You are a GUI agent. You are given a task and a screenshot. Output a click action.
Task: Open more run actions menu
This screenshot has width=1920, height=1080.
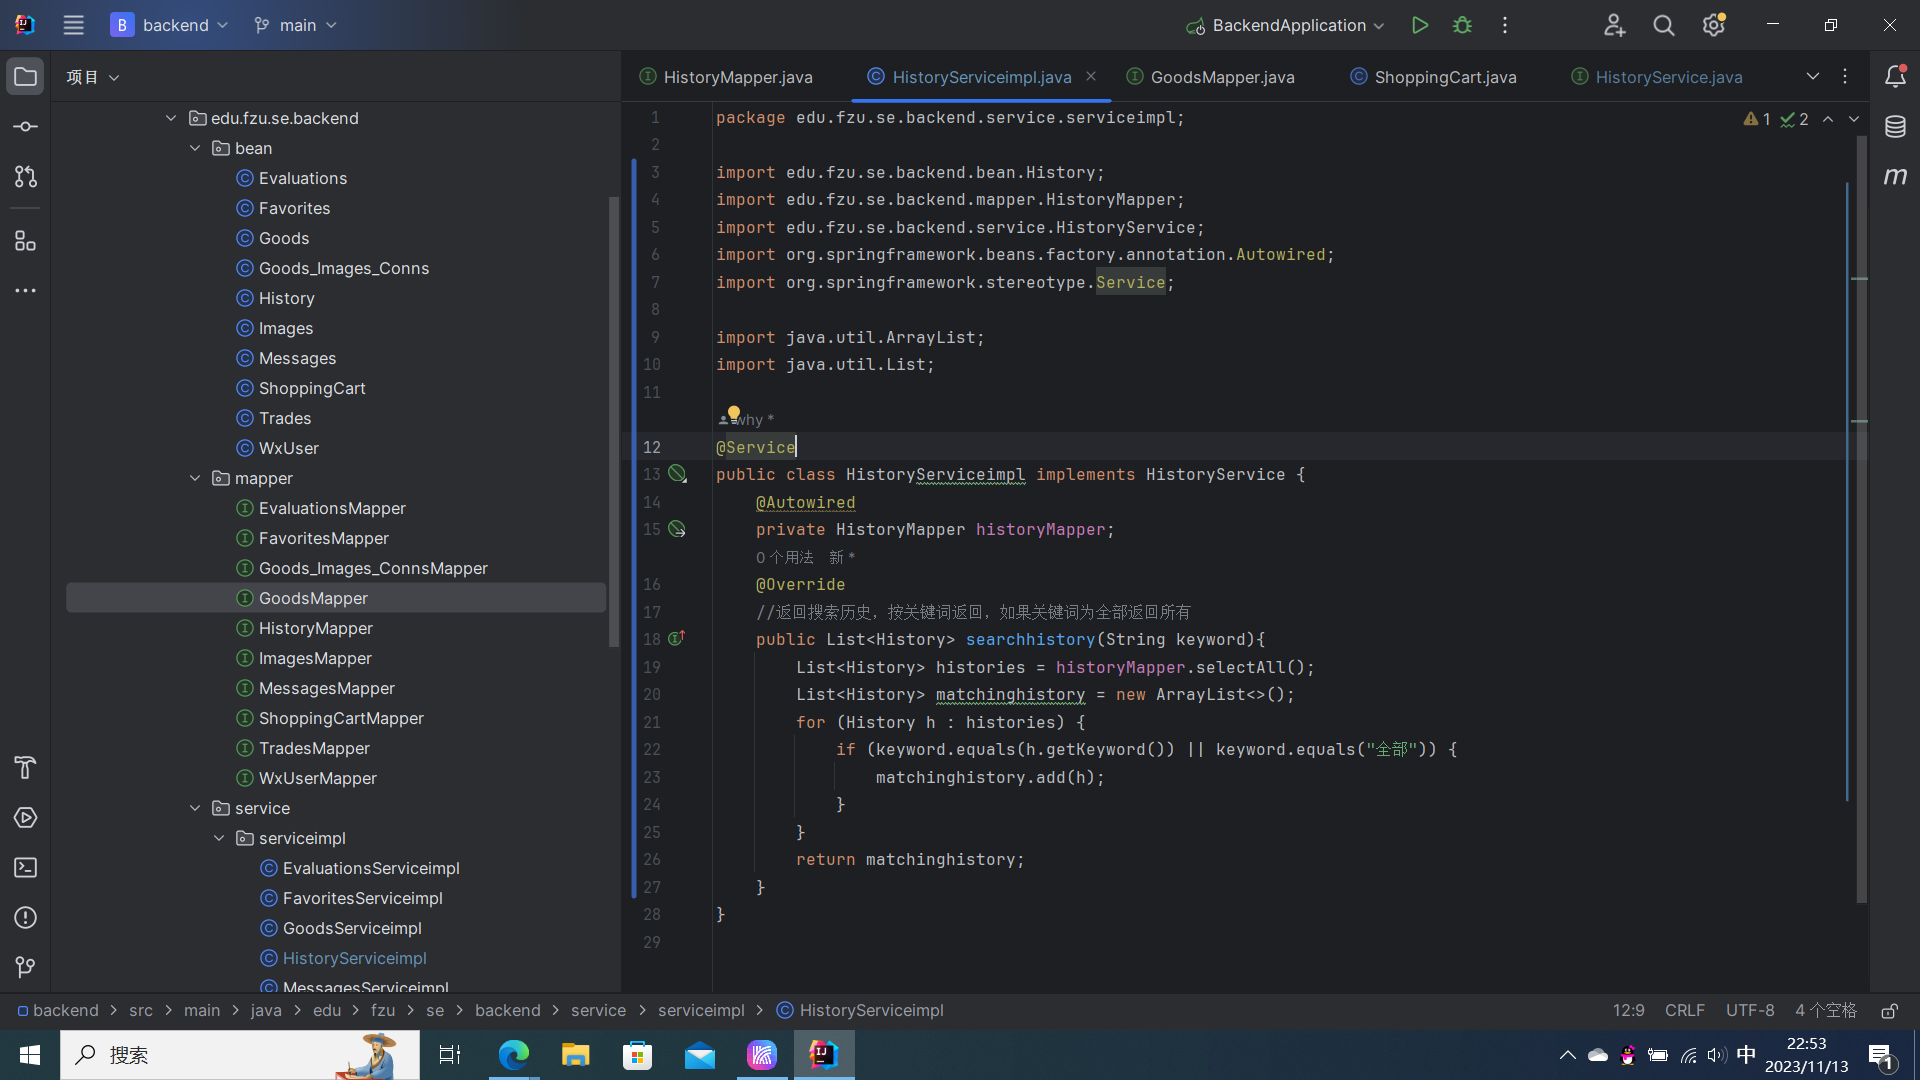[x=1505, y=25]
